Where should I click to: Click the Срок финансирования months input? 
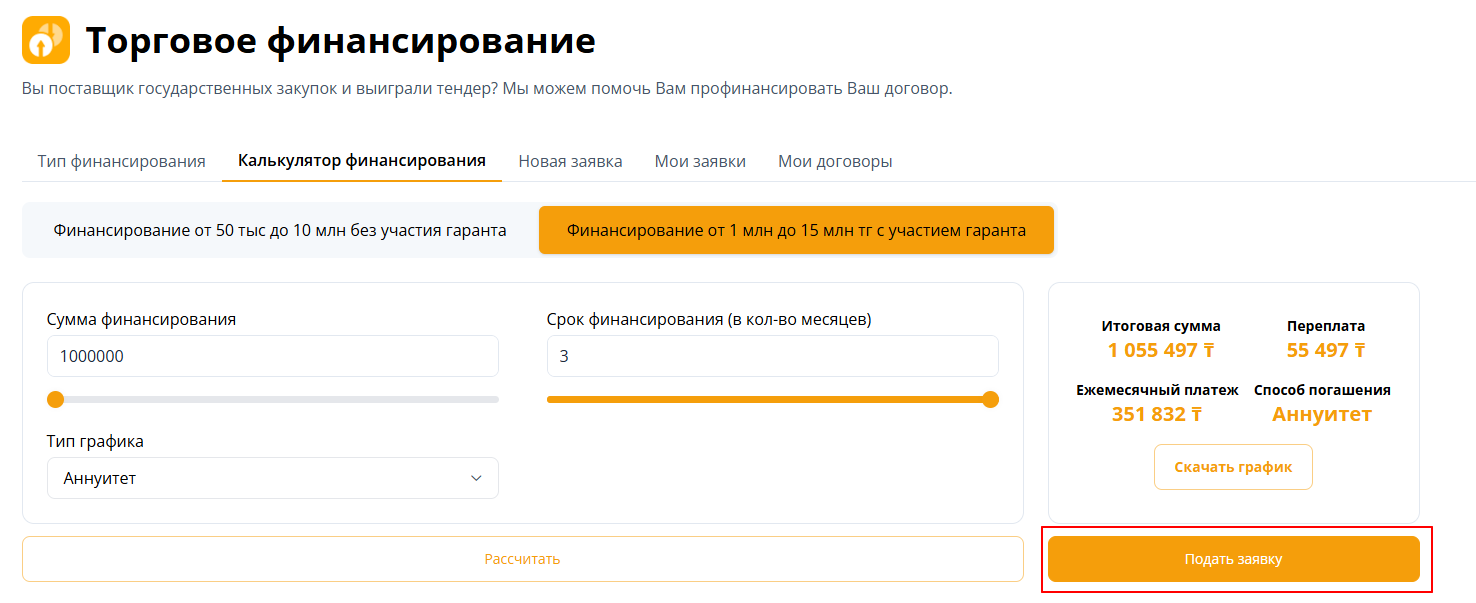point(773,356)
